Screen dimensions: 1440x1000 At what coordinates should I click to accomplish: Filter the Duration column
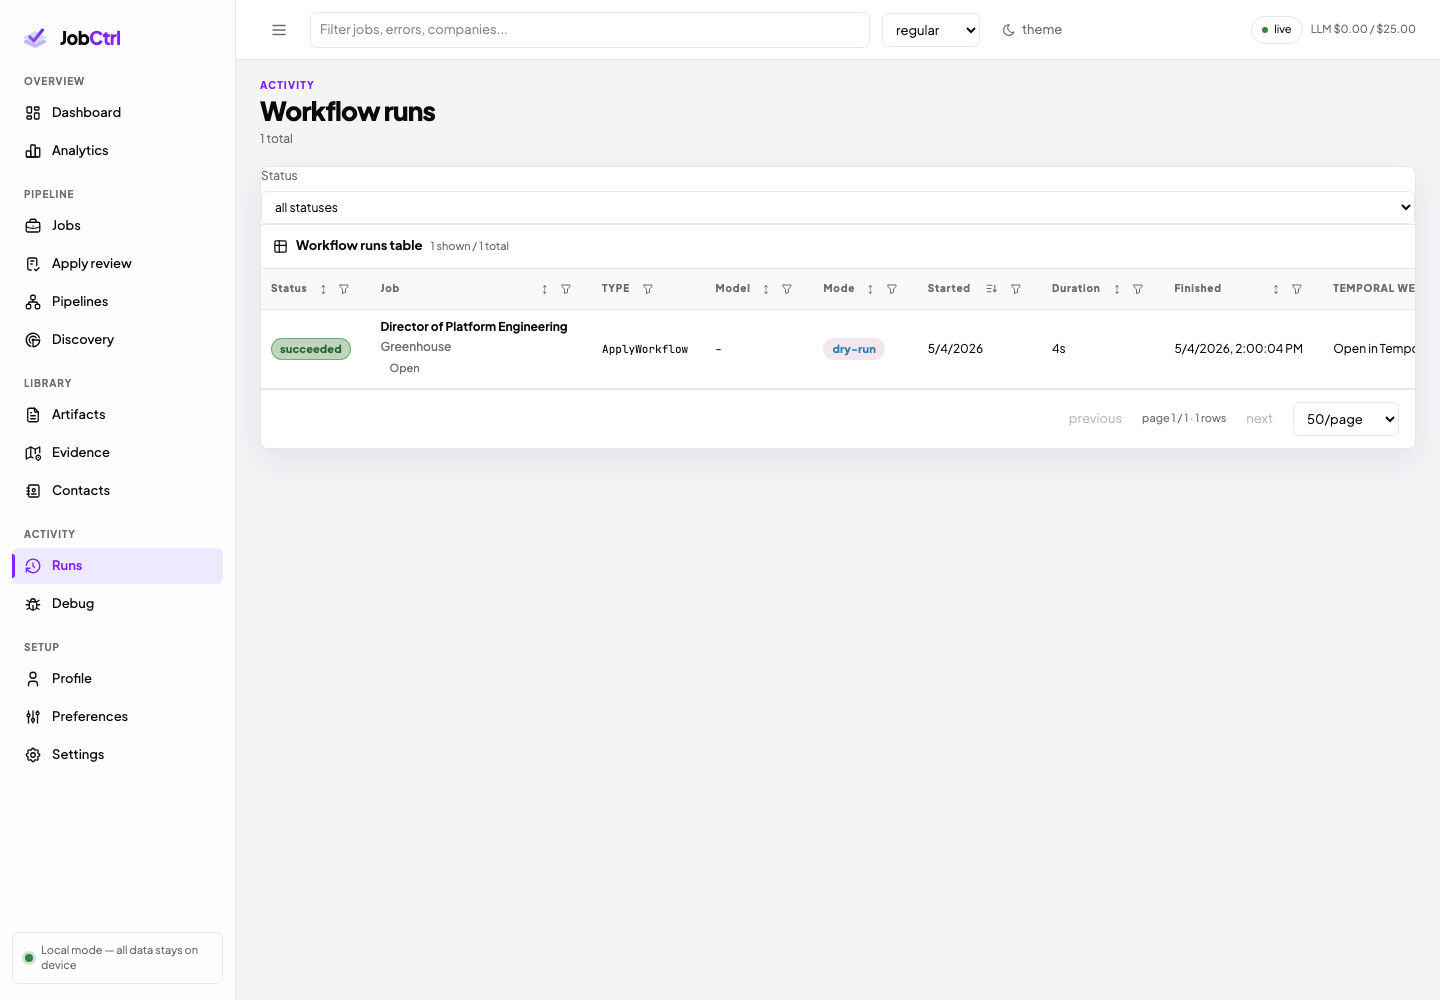tap(1138, 289)
